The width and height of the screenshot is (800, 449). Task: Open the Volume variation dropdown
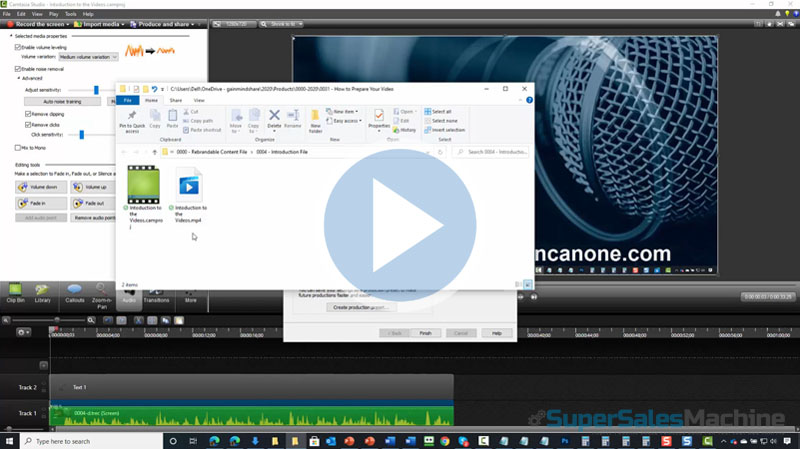click(x=88, y=57)
